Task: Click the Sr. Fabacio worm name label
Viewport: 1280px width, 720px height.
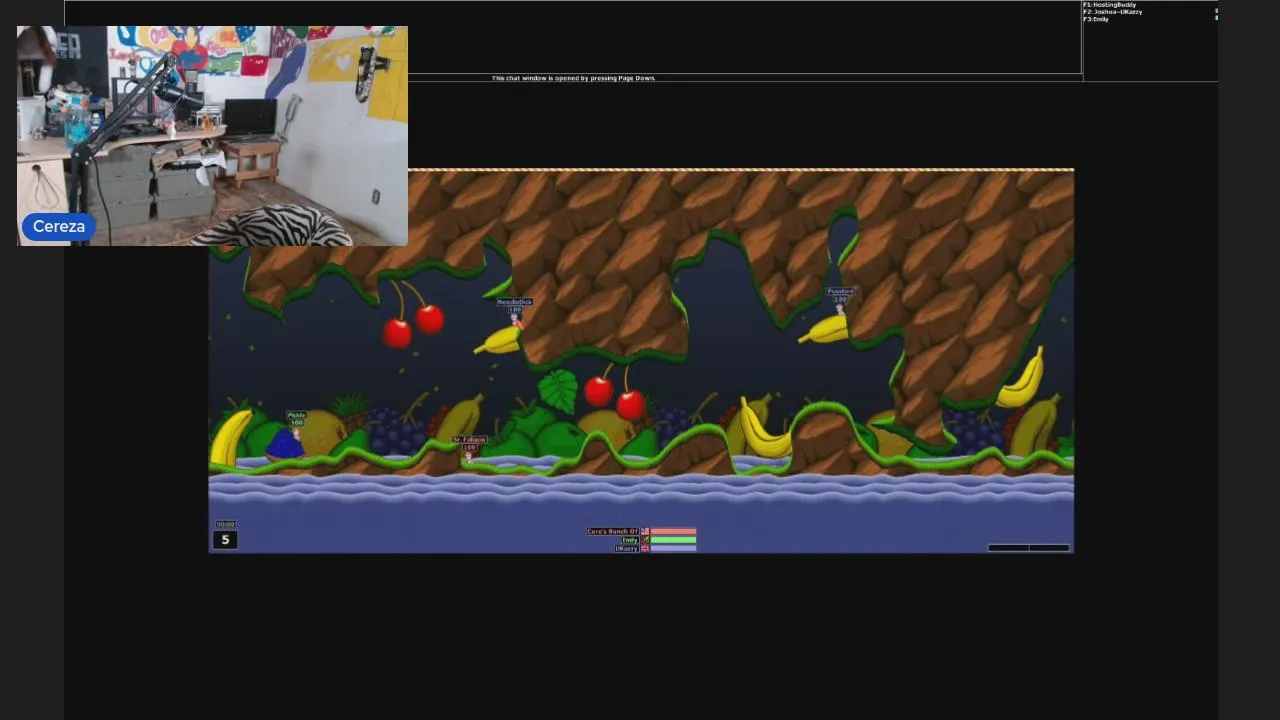Action: 469,440
